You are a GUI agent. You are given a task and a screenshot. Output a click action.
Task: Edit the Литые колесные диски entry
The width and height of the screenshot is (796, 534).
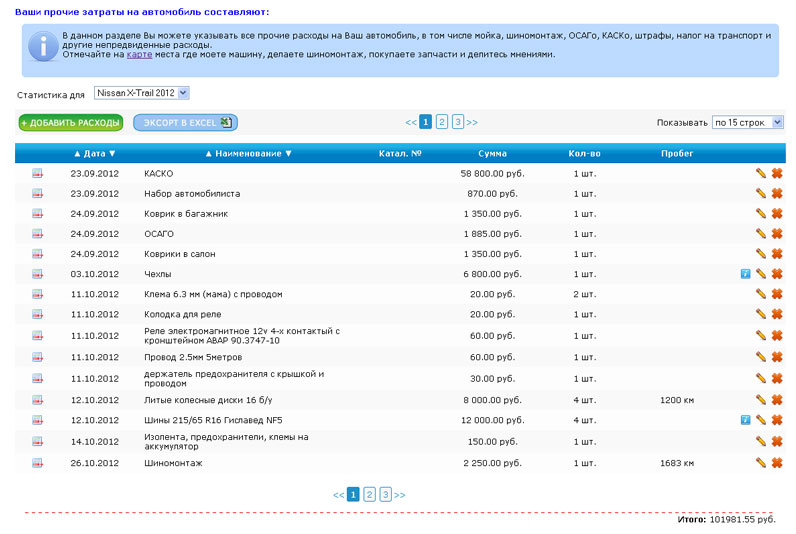tap(761, 399)
